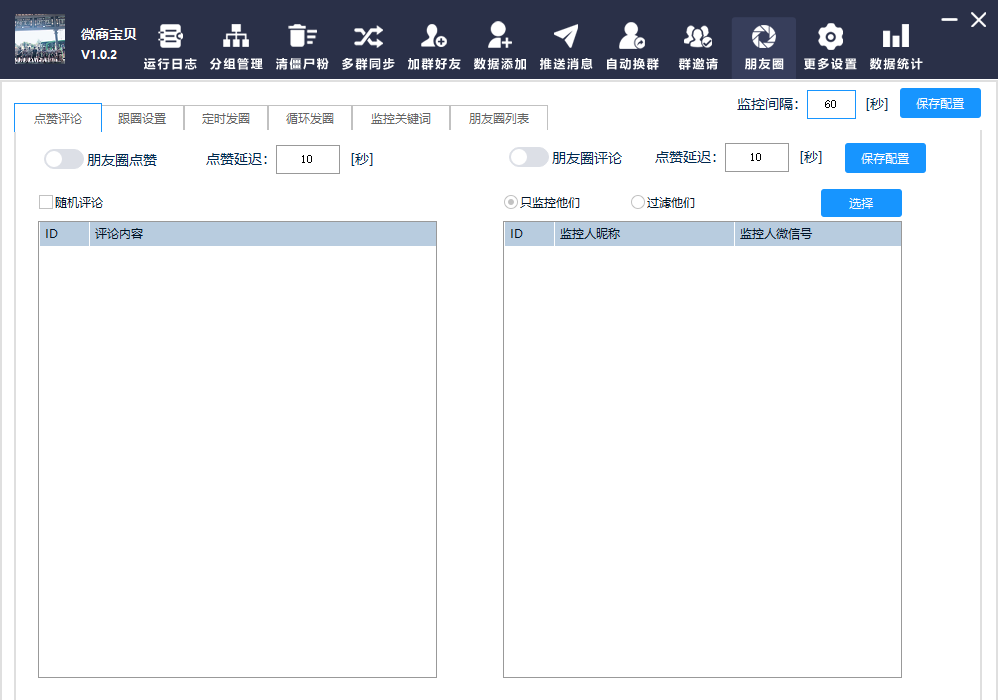Click the 监控间隔 seconds input field
This screenshot has height=700, width=998.
[831, 105]
